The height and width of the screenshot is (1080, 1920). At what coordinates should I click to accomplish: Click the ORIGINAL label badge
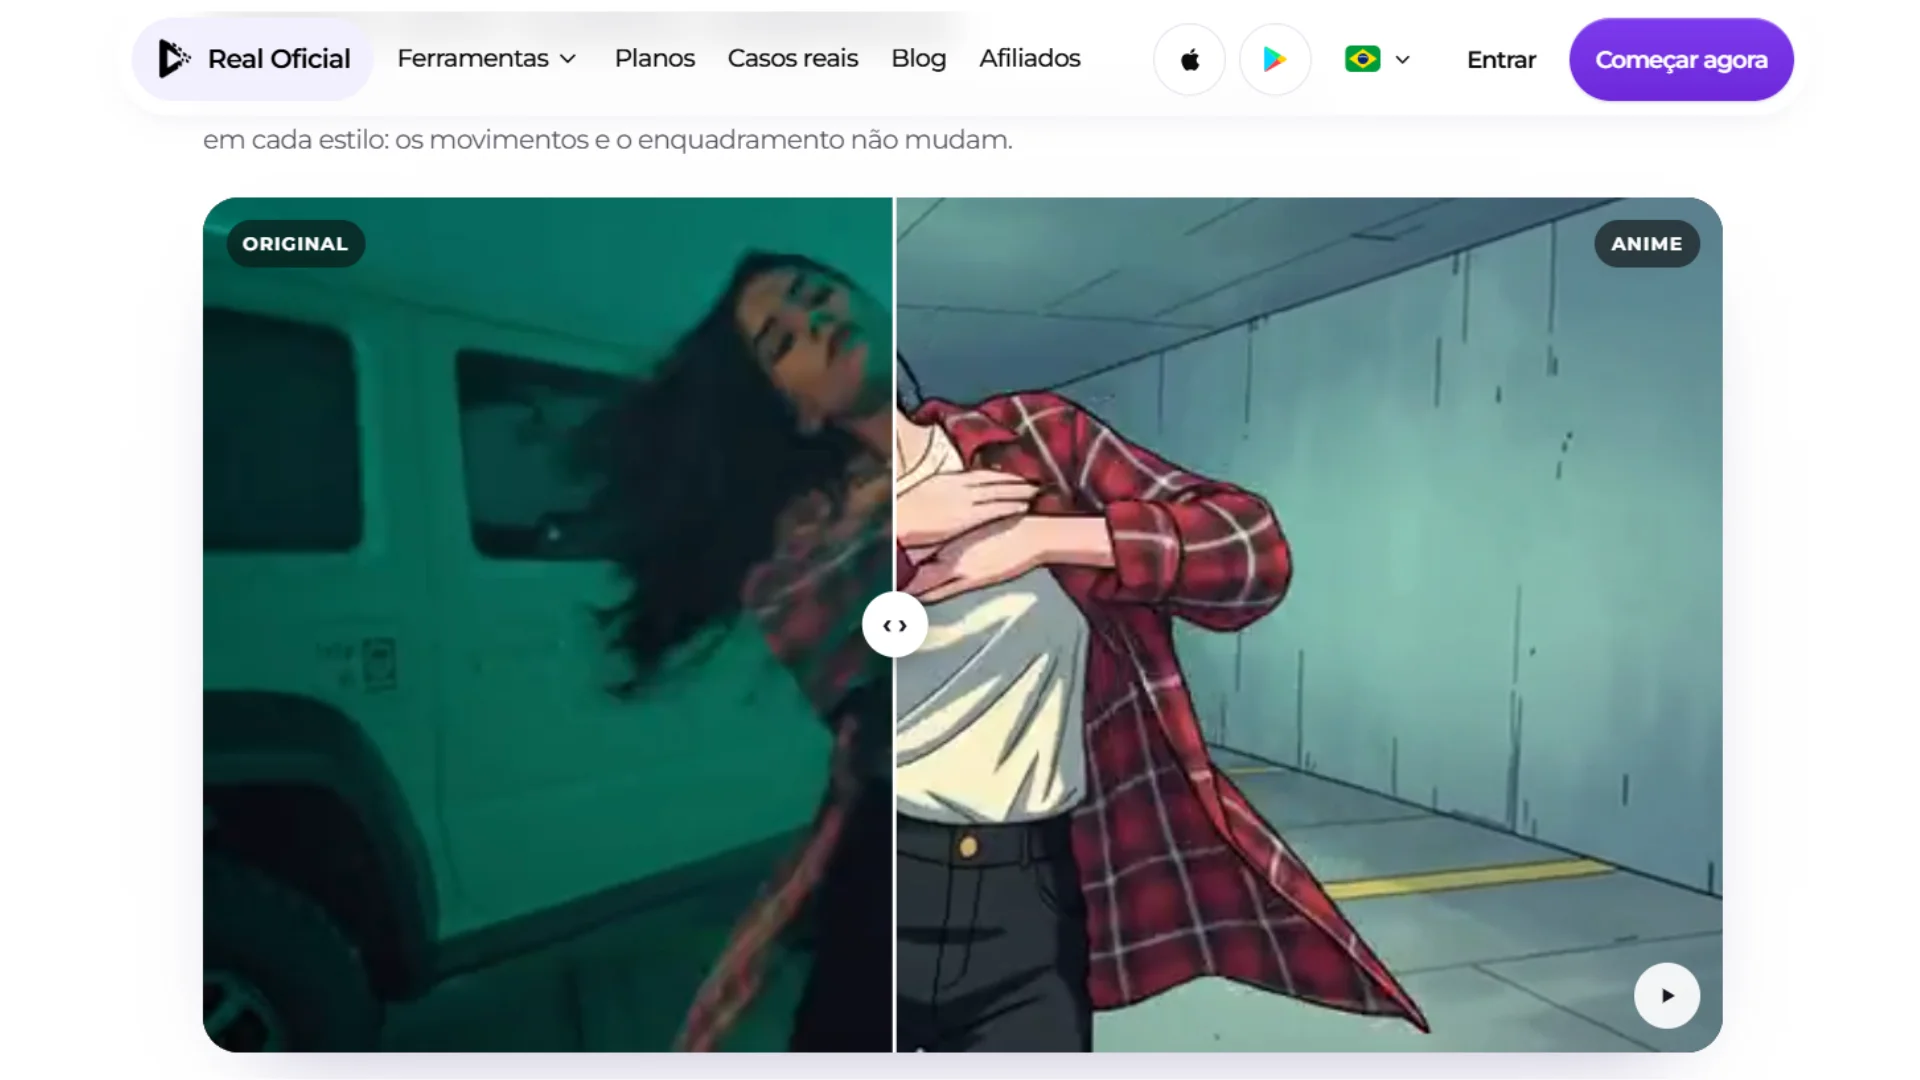pos(295,244)
